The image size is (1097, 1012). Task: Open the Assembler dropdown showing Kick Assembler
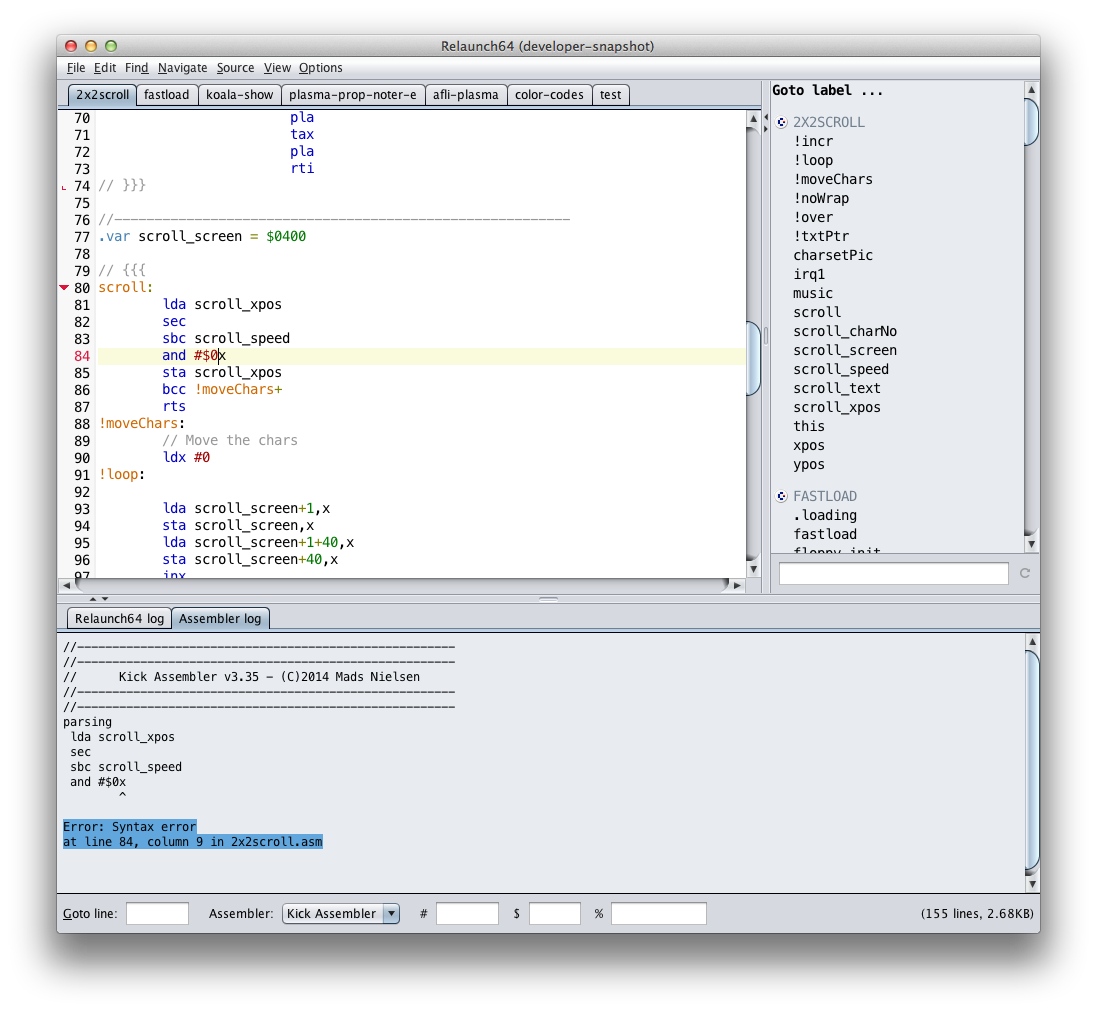[x=341, y=913]
